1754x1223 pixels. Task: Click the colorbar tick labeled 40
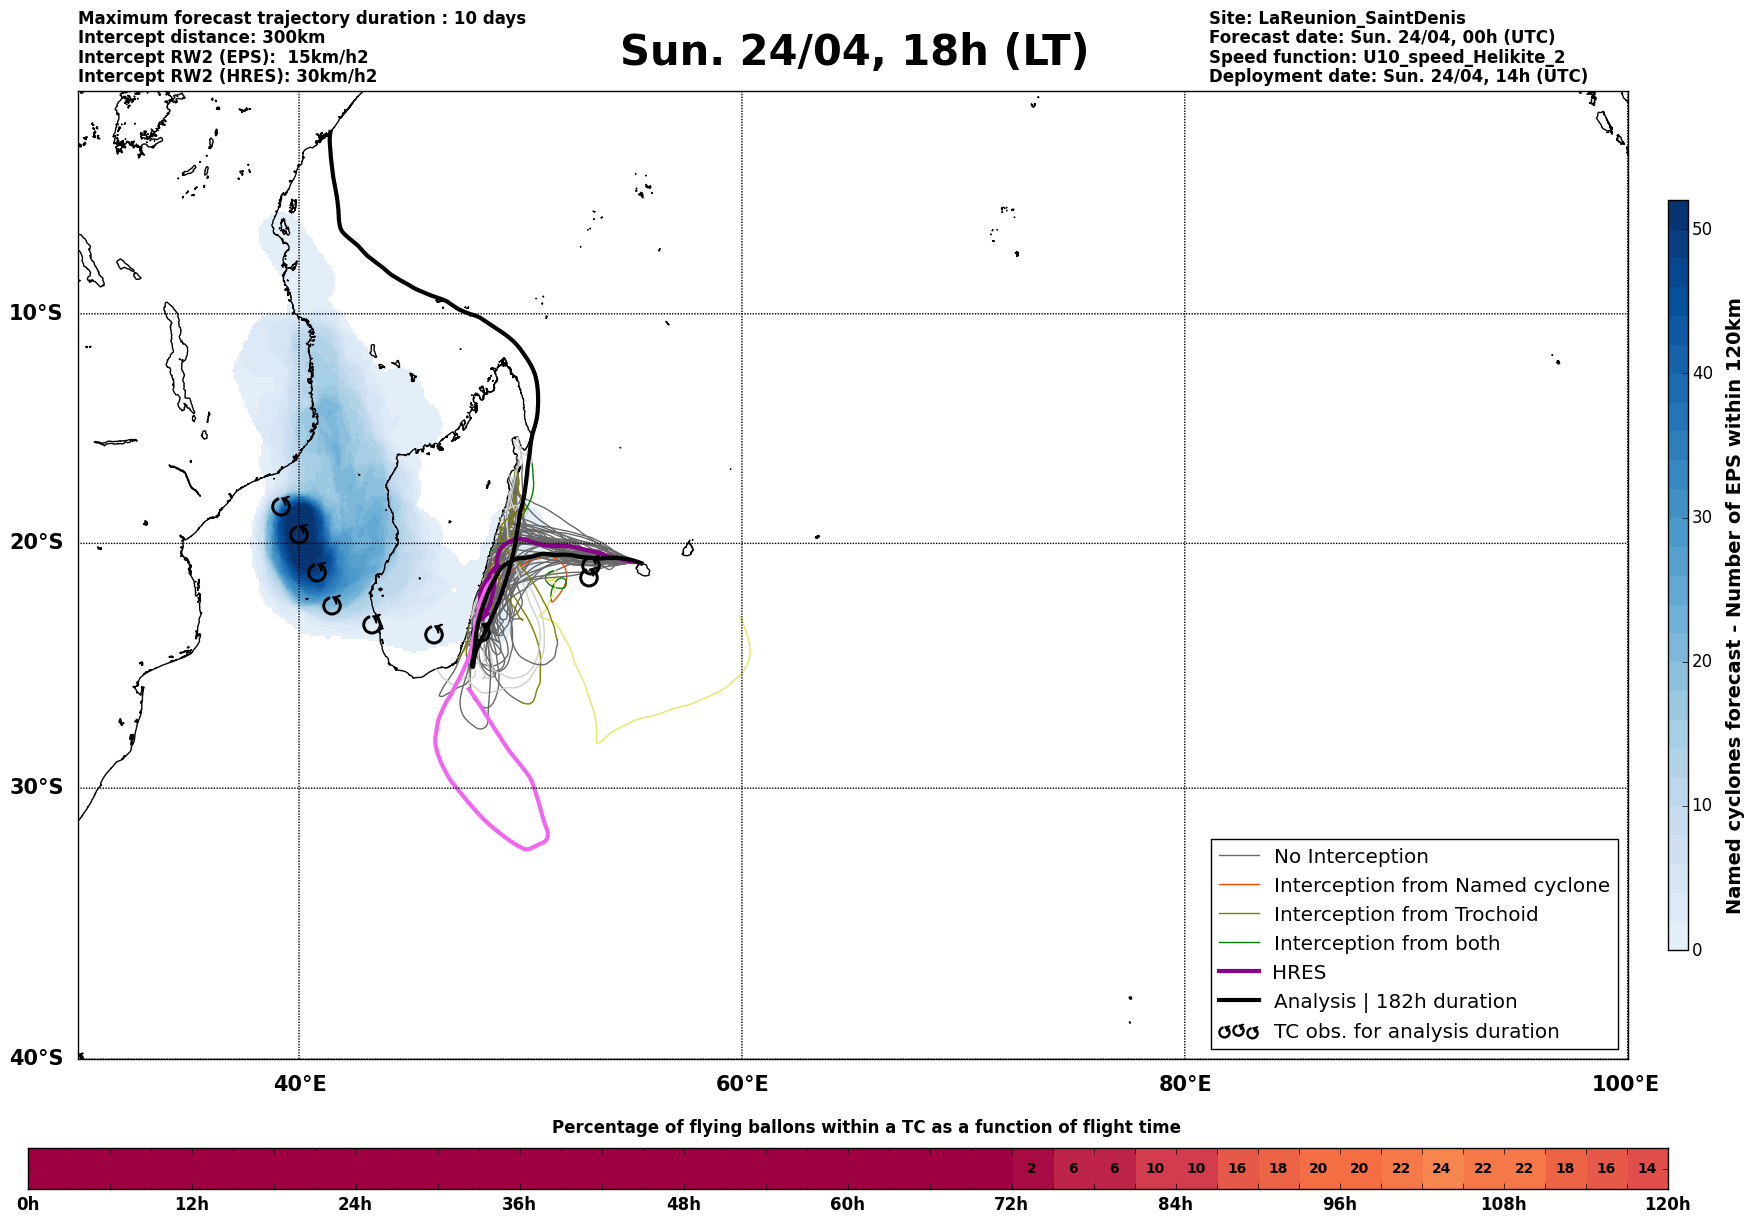(x=1702, y=373)
